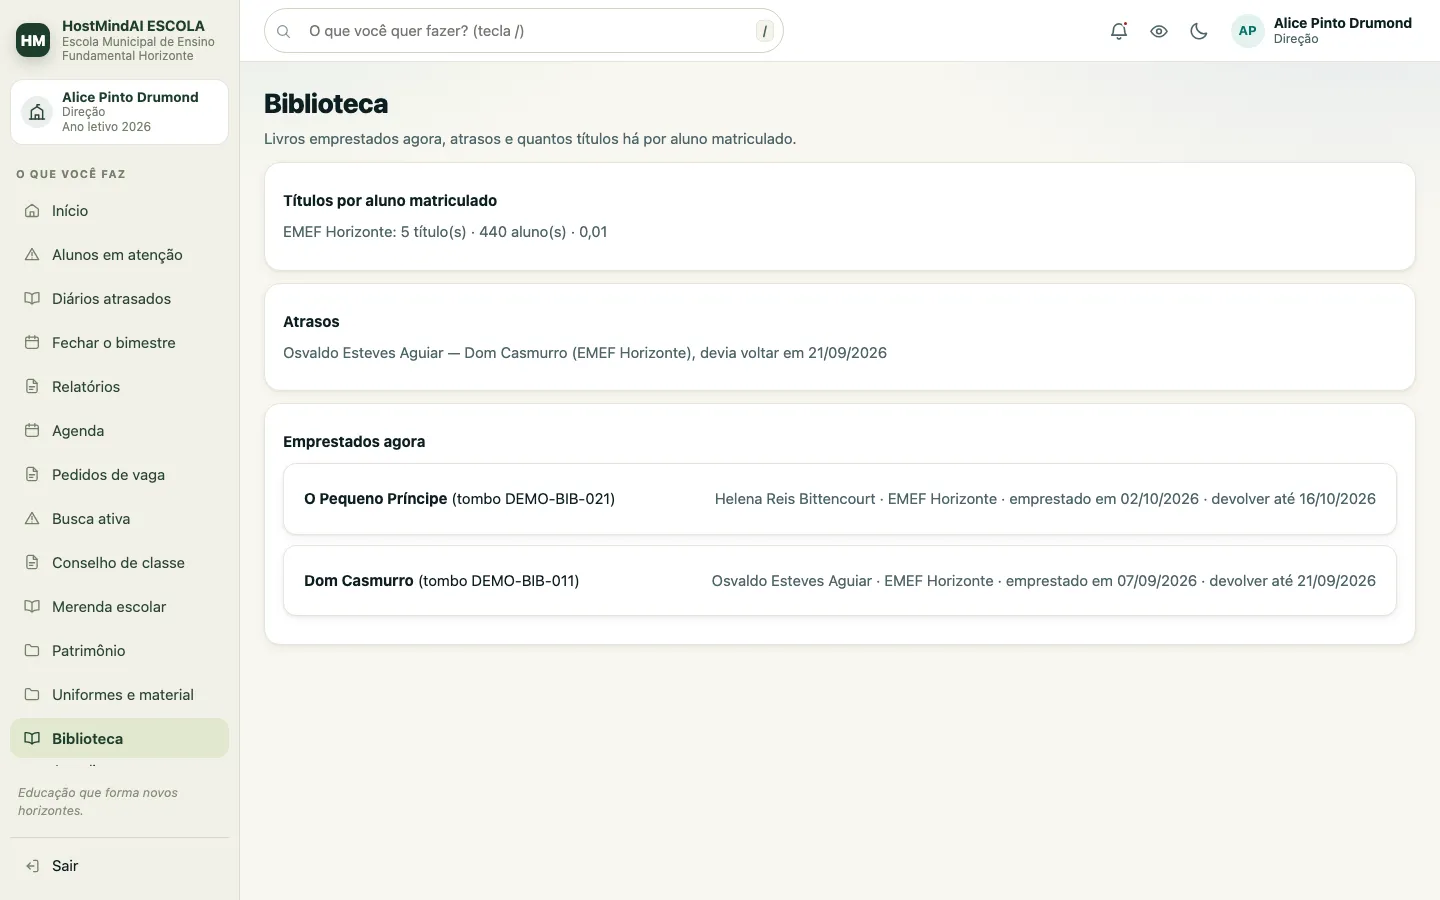1440x900 pixels.
Task: Click the Biblioteca book icon in sidebar
Action: click(32, 739)
